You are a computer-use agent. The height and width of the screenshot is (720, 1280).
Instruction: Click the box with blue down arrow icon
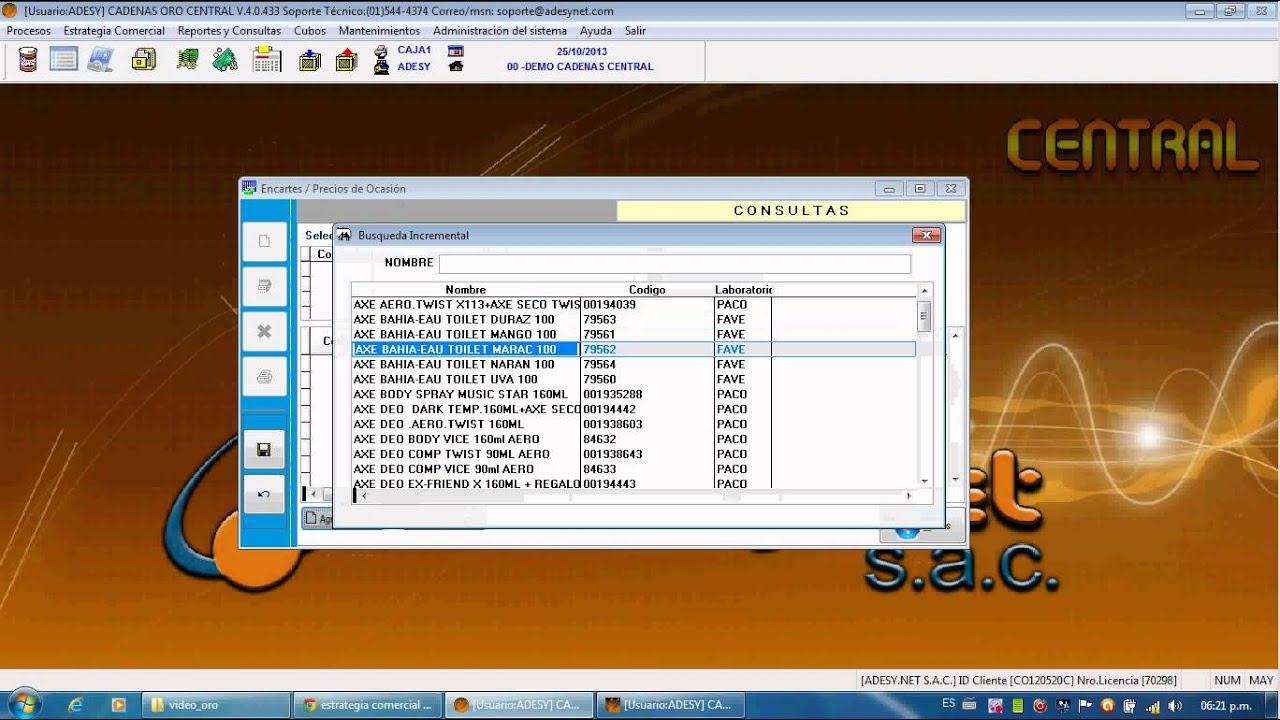(310, 60)
